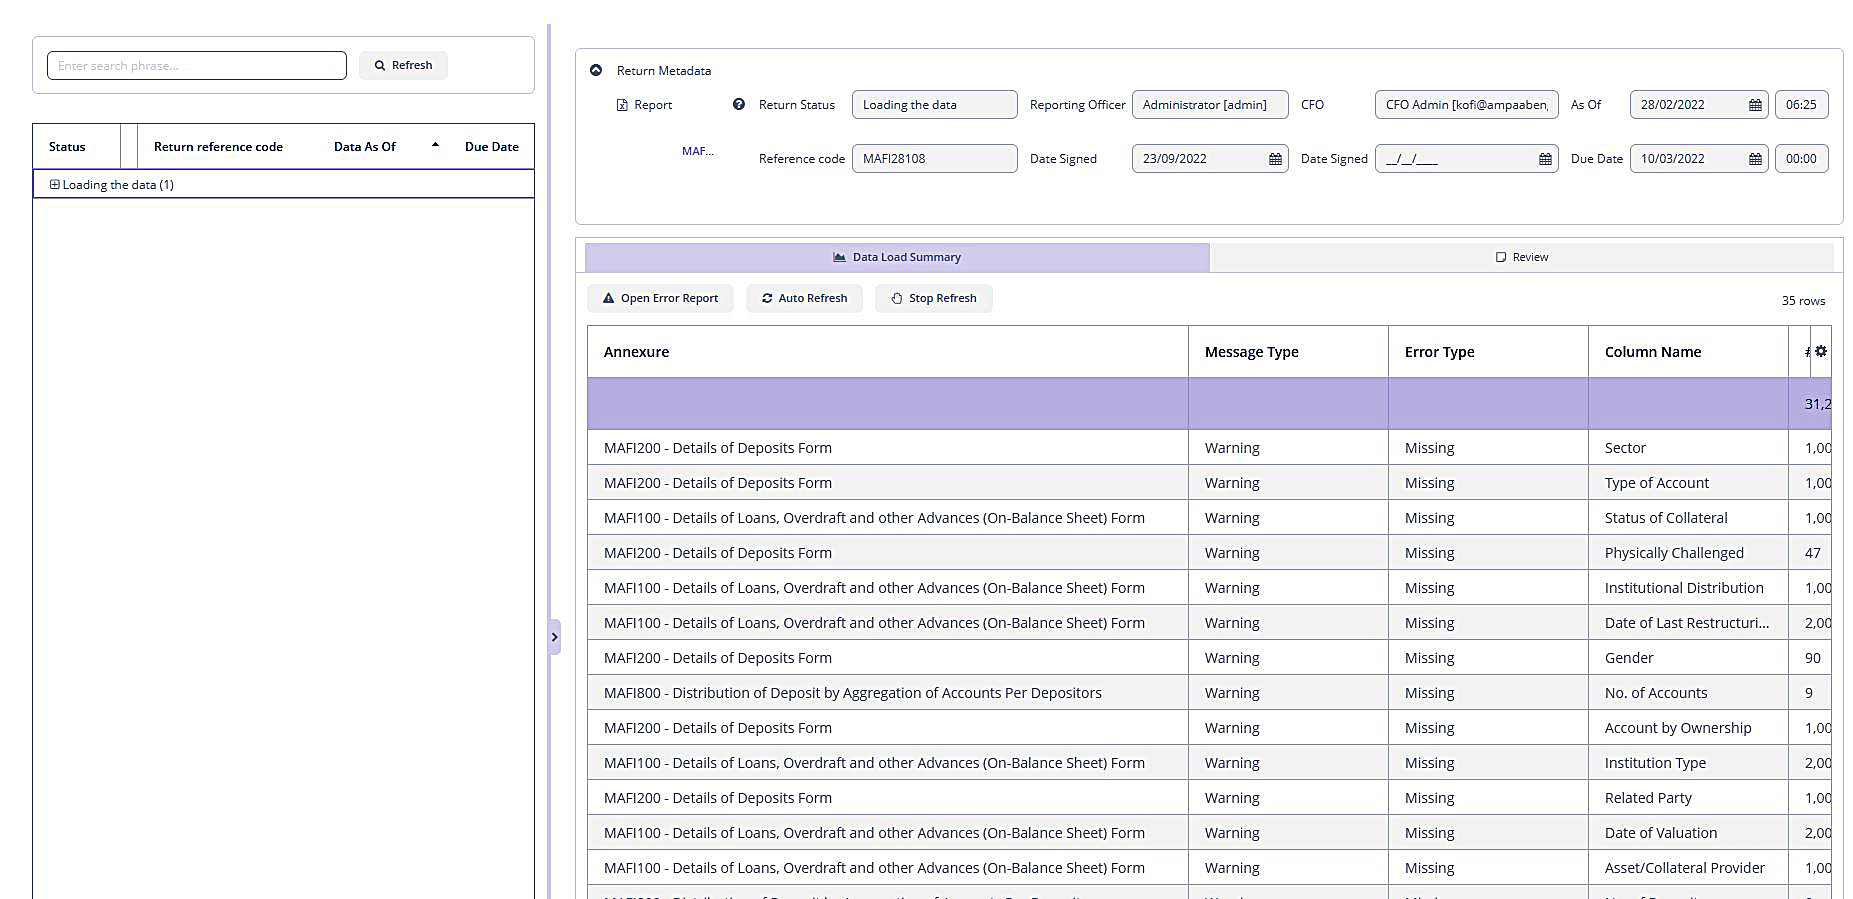Open Error Report
This screenshot has height=899, width=1853.
(x=660, y=298)
